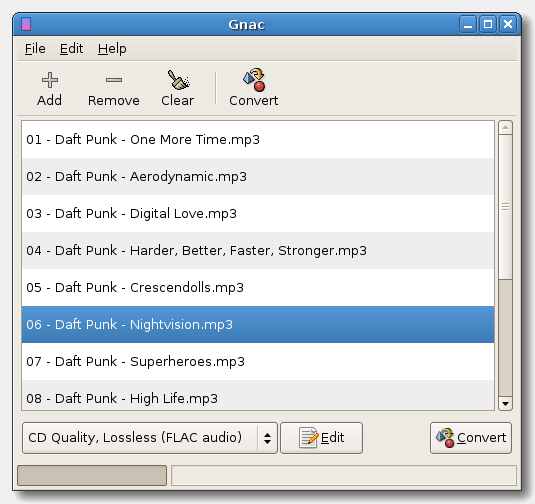Viewport: 535px width, 504px height.
Task: Click the toolbar Convert icon
Action: coord(254,80)
